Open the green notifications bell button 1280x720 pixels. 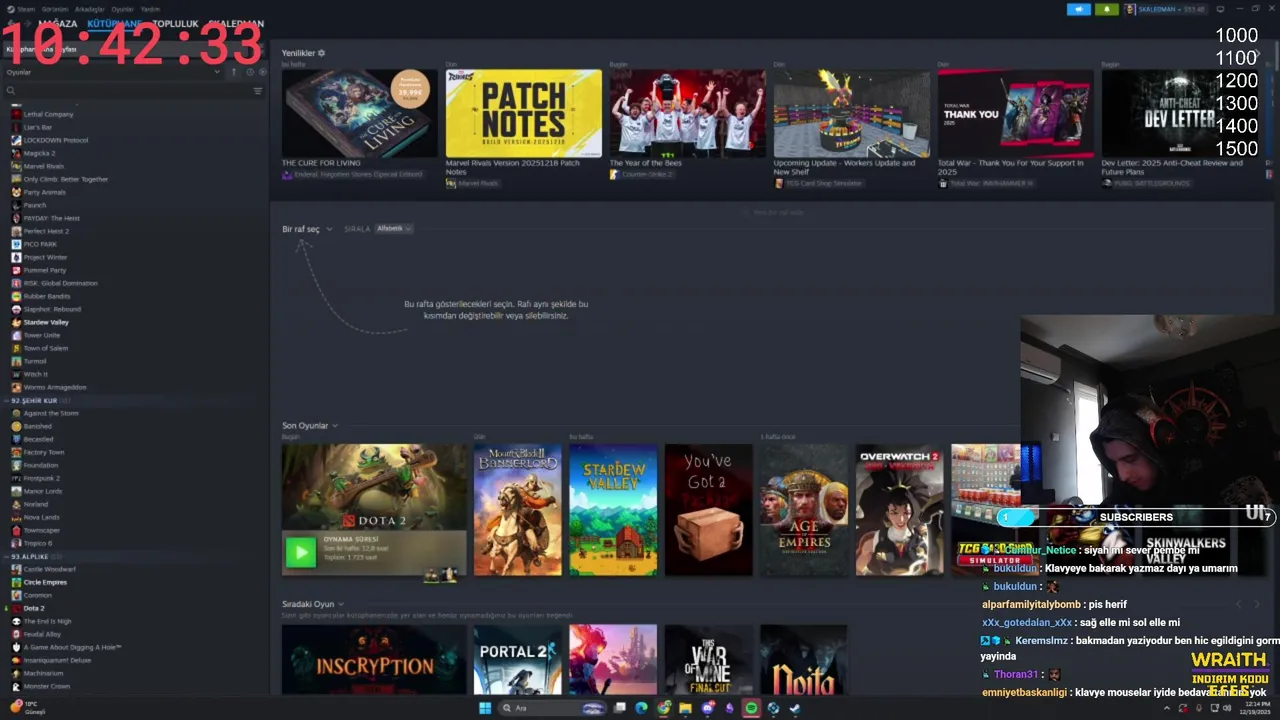click(x=1106, y=9)
